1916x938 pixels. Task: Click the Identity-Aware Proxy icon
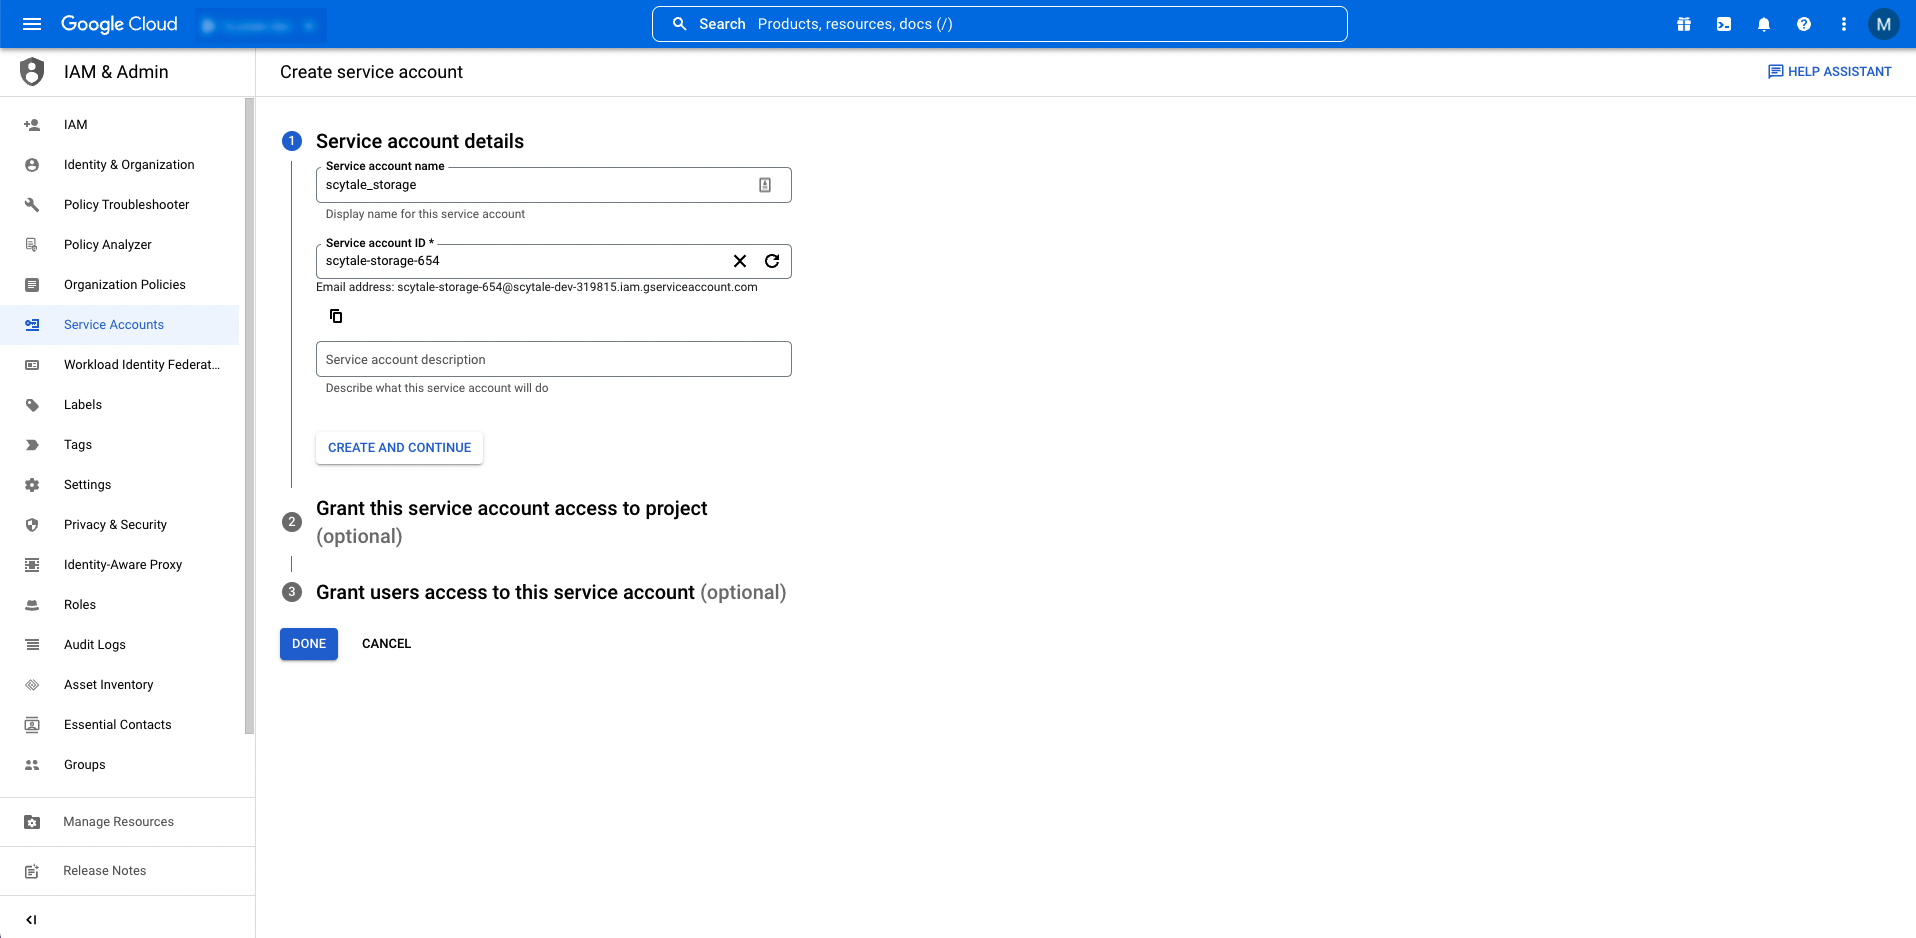(32, 565)
